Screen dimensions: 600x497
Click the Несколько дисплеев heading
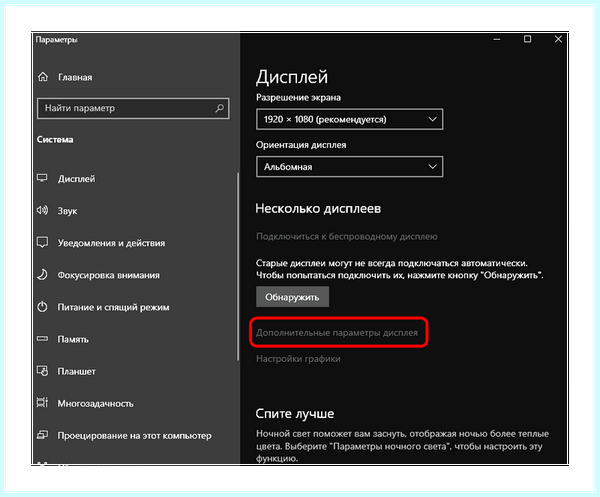(318, 209)
